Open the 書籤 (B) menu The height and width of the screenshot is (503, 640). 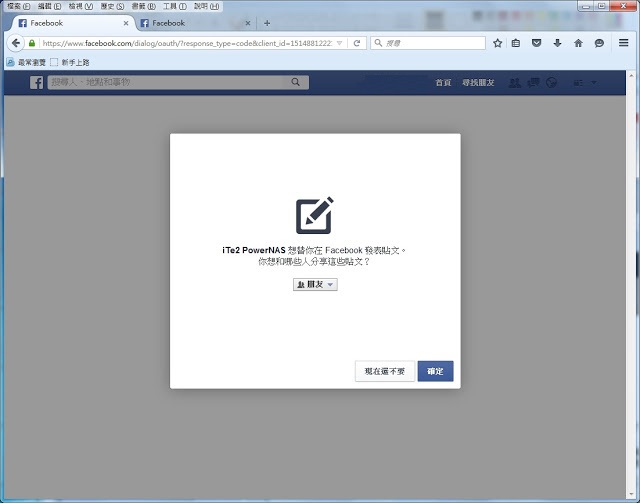point(144,6)
